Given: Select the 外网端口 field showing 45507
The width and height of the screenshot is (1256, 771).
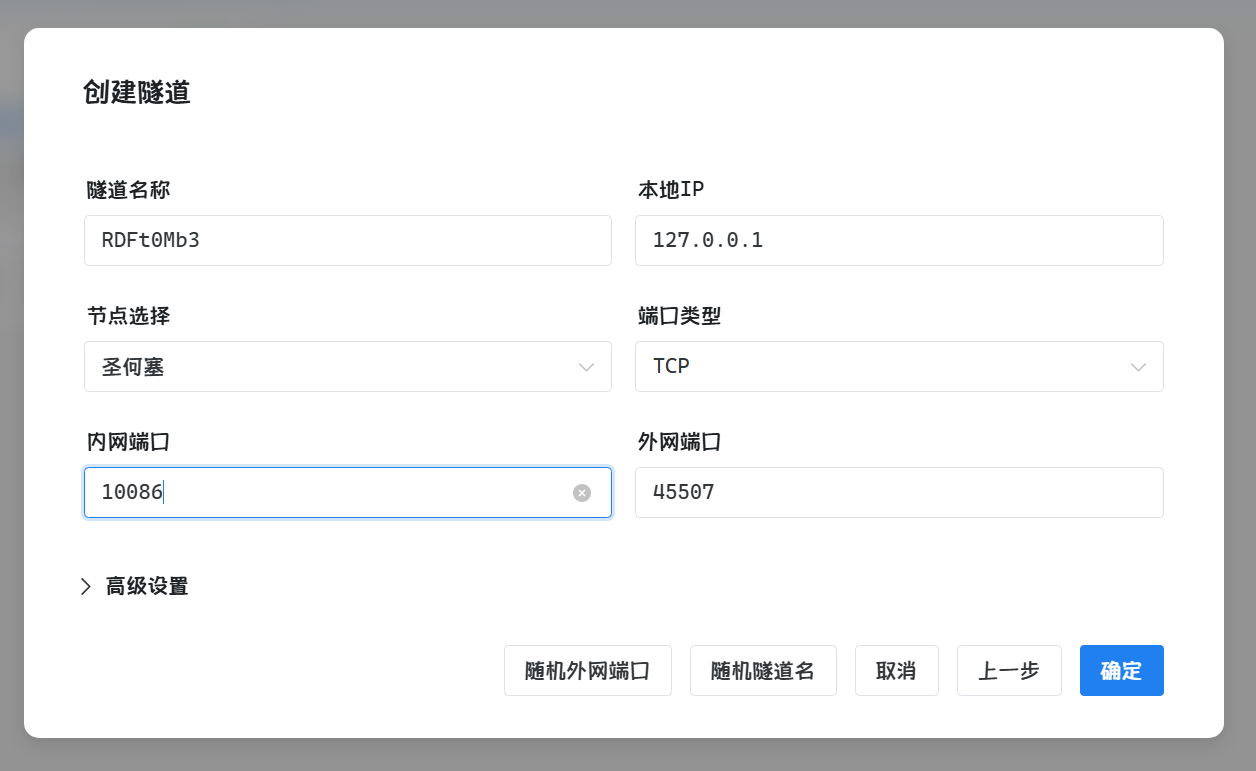Looking at the screenshot, I should pyautogui.click(x=898, y=493).
